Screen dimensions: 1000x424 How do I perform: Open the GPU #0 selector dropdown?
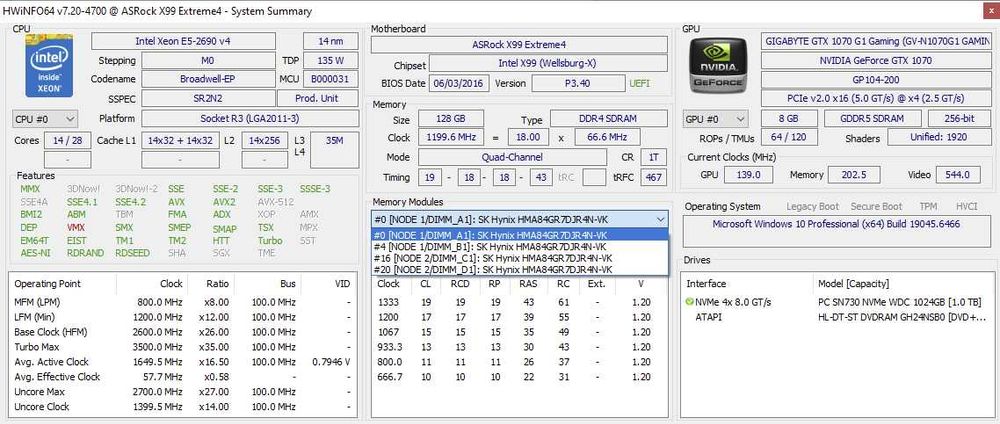coord(716,119)
